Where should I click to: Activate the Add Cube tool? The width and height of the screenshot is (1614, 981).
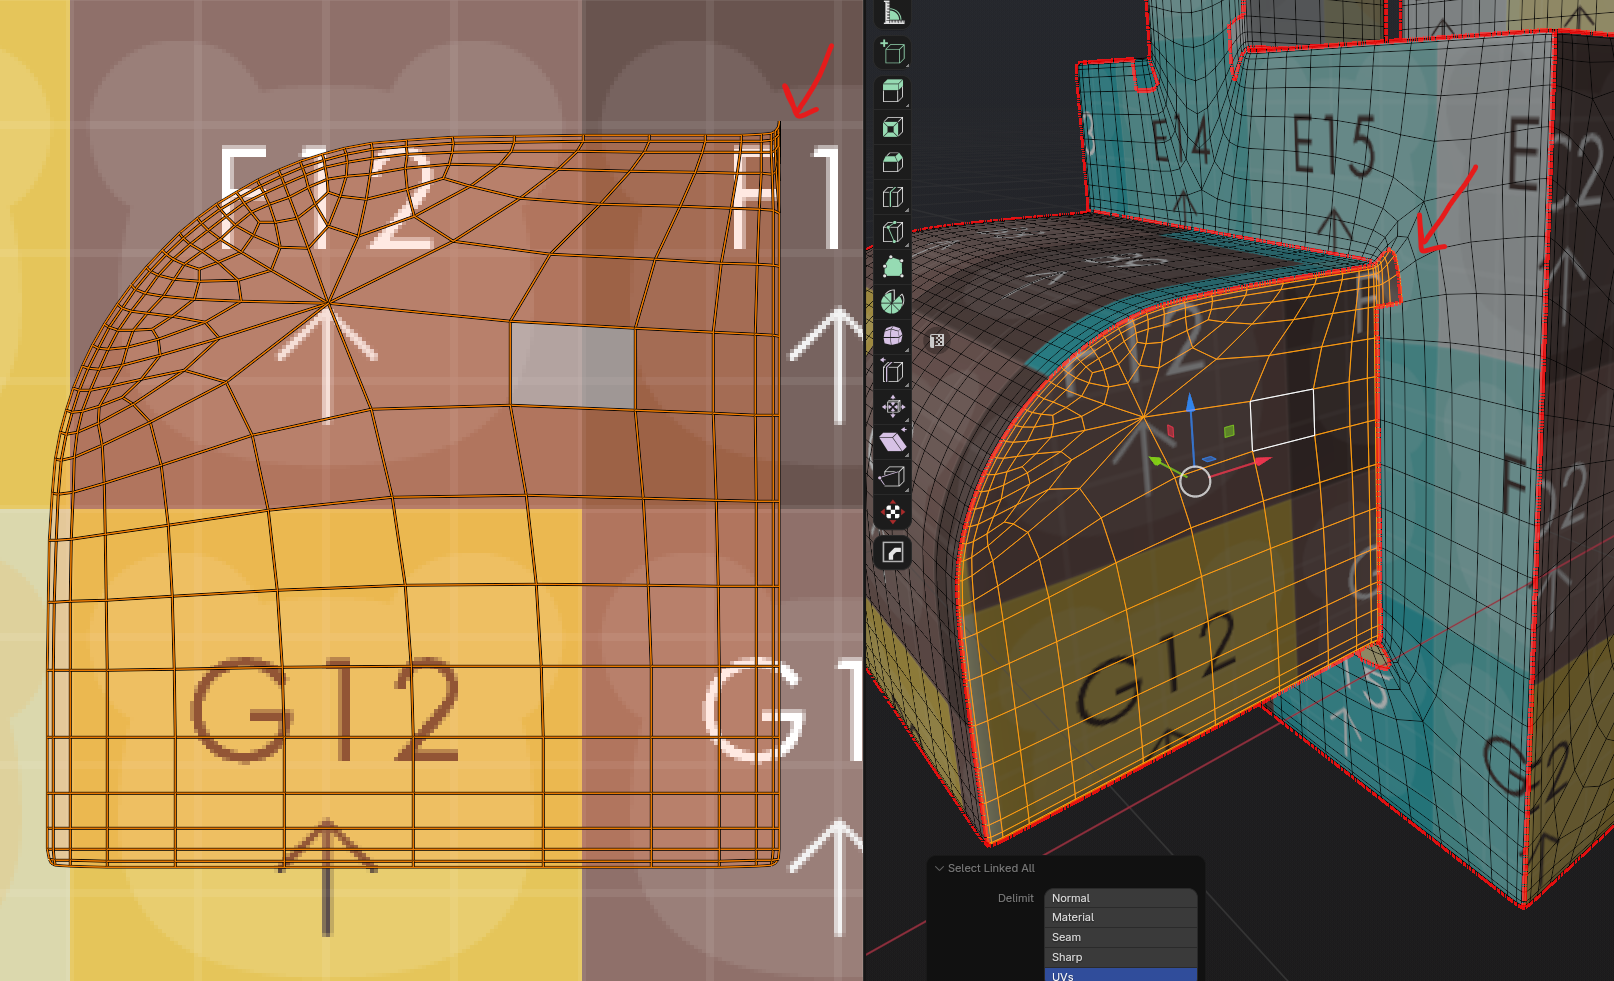(x=893, y=53)
